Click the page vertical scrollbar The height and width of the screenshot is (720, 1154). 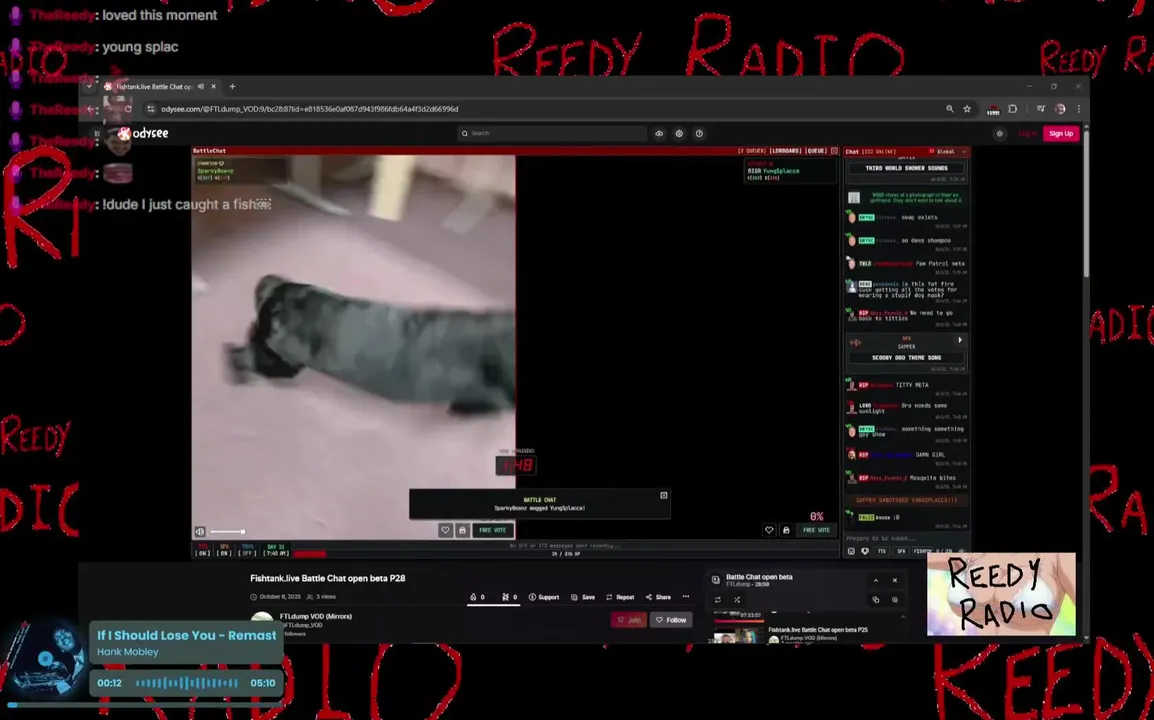[1086, 202]
